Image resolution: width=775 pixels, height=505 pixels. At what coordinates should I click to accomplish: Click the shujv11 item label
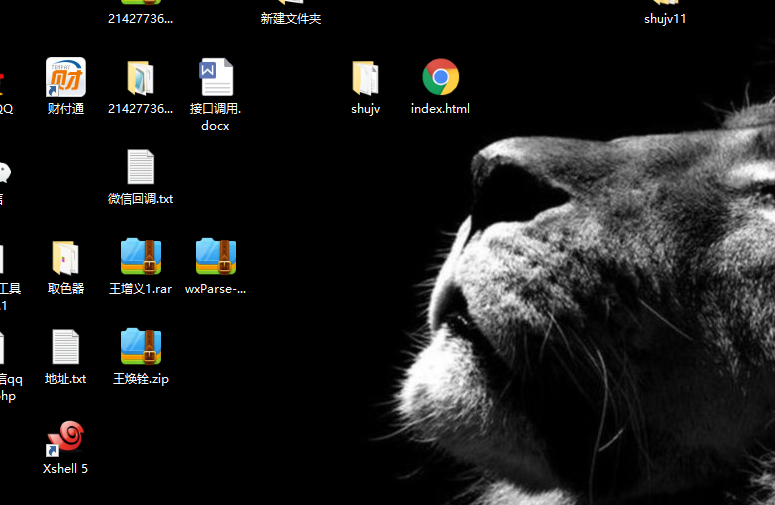665,18
